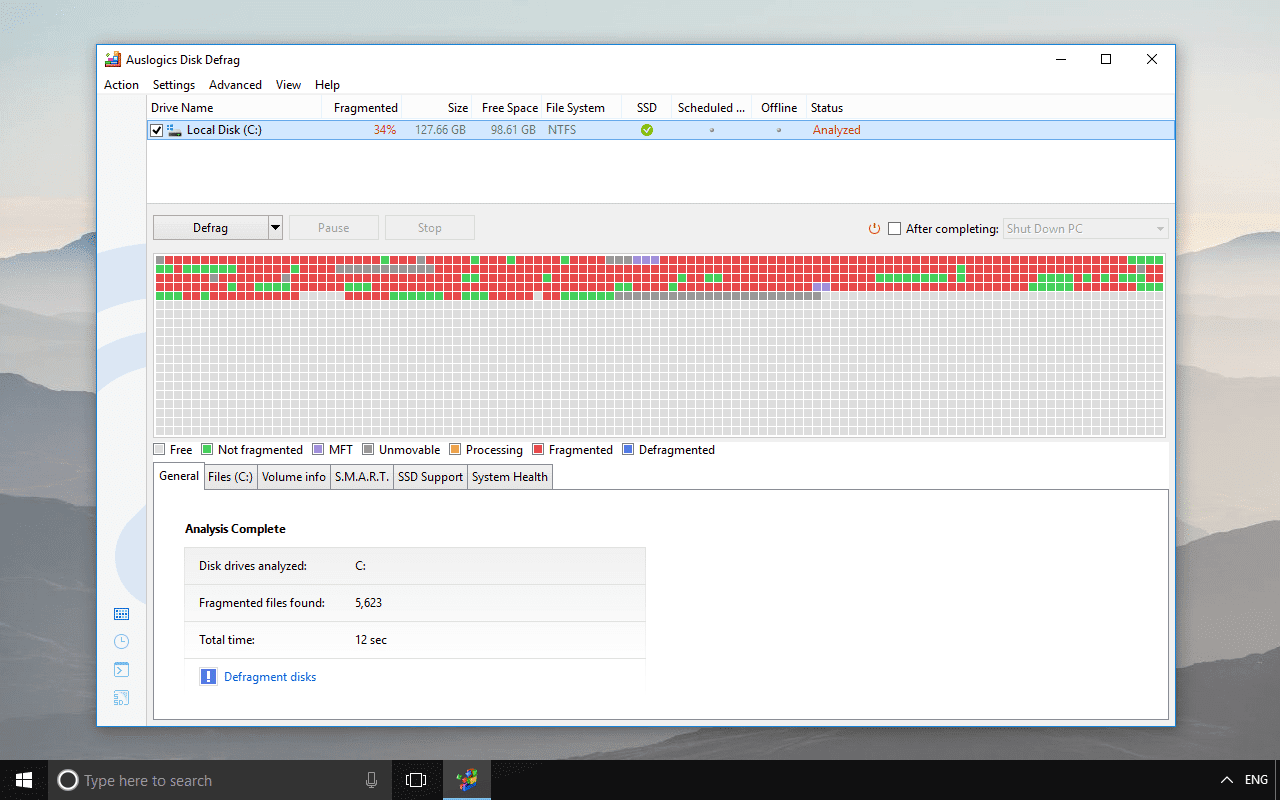Image resolution: width=1280 pixels, height=800 pixels.
Task: Click the orange power icon near After completing
Action: point(874,229)
